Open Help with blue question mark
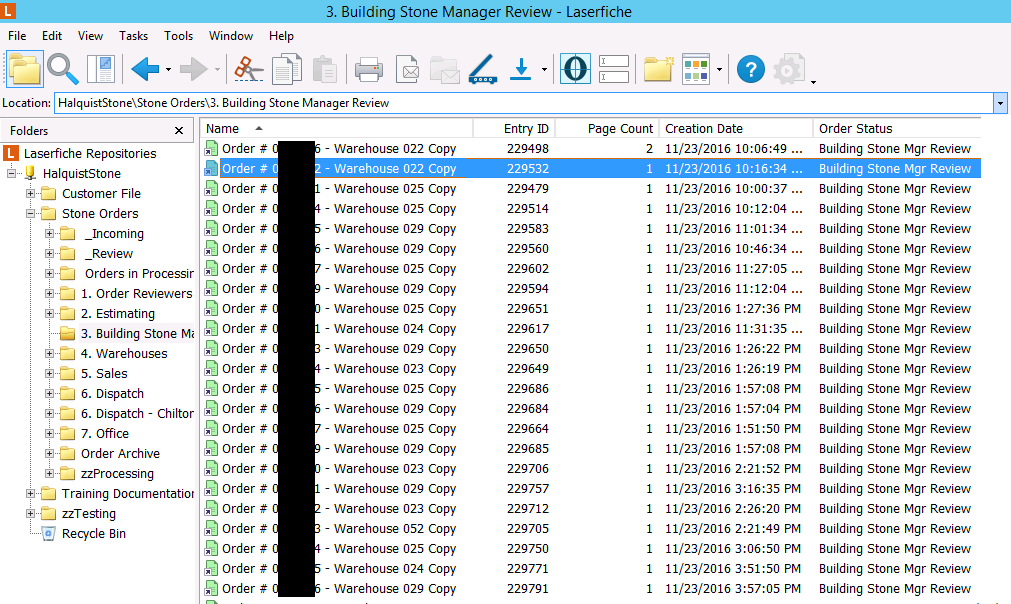Viewport: 1011px width, 604px height. pyautogui.click(x=751, y=69)
